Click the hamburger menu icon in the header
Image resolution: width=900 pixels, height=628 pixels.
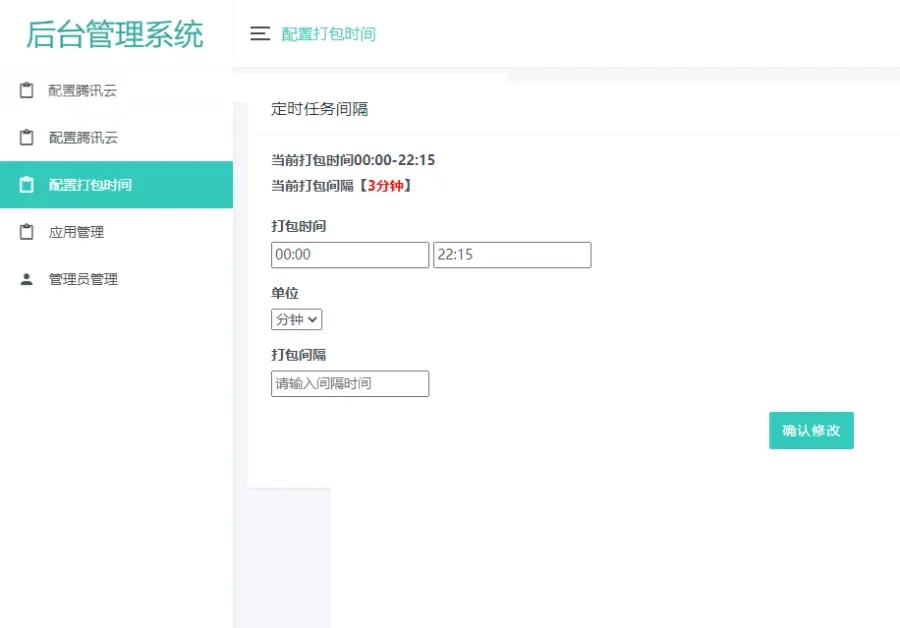tap(260, 34)
